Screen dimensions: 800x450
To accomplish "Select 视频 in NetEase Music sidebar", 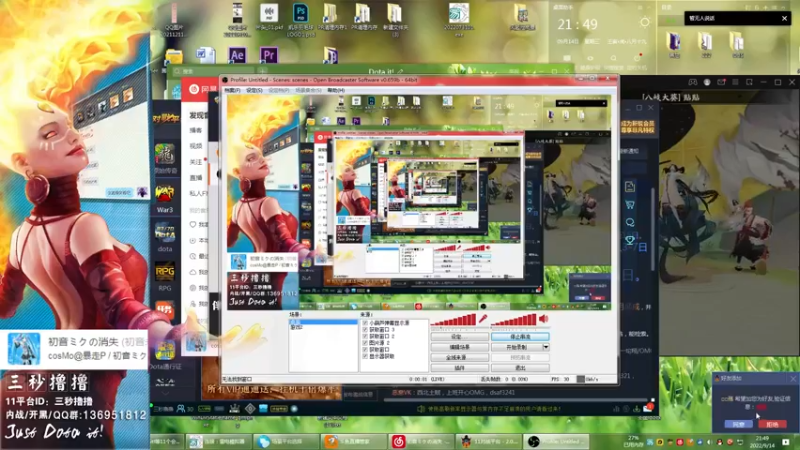I will pos(196,146).
